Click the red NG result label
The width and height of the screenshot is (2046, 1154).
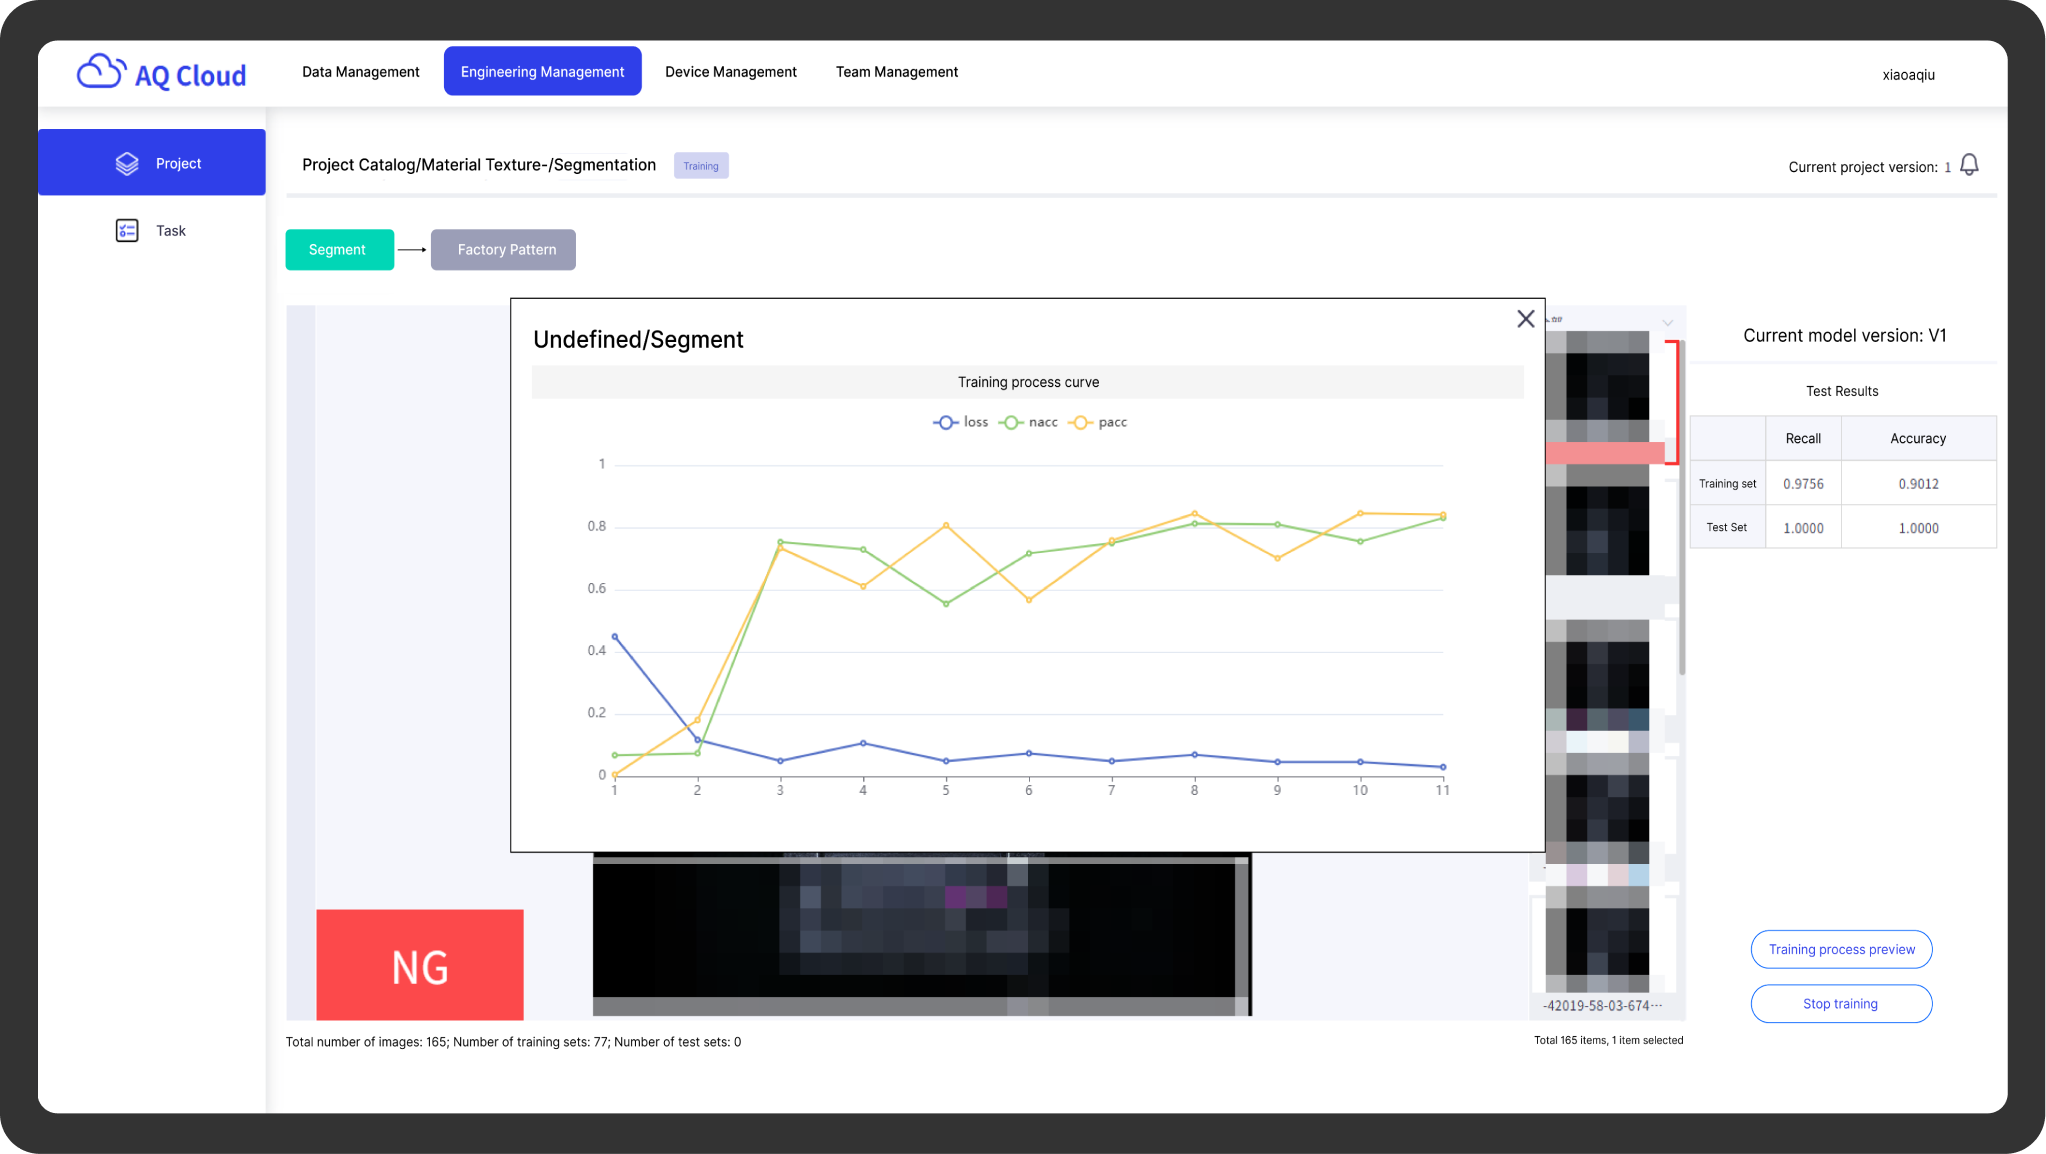pos(420,965)
